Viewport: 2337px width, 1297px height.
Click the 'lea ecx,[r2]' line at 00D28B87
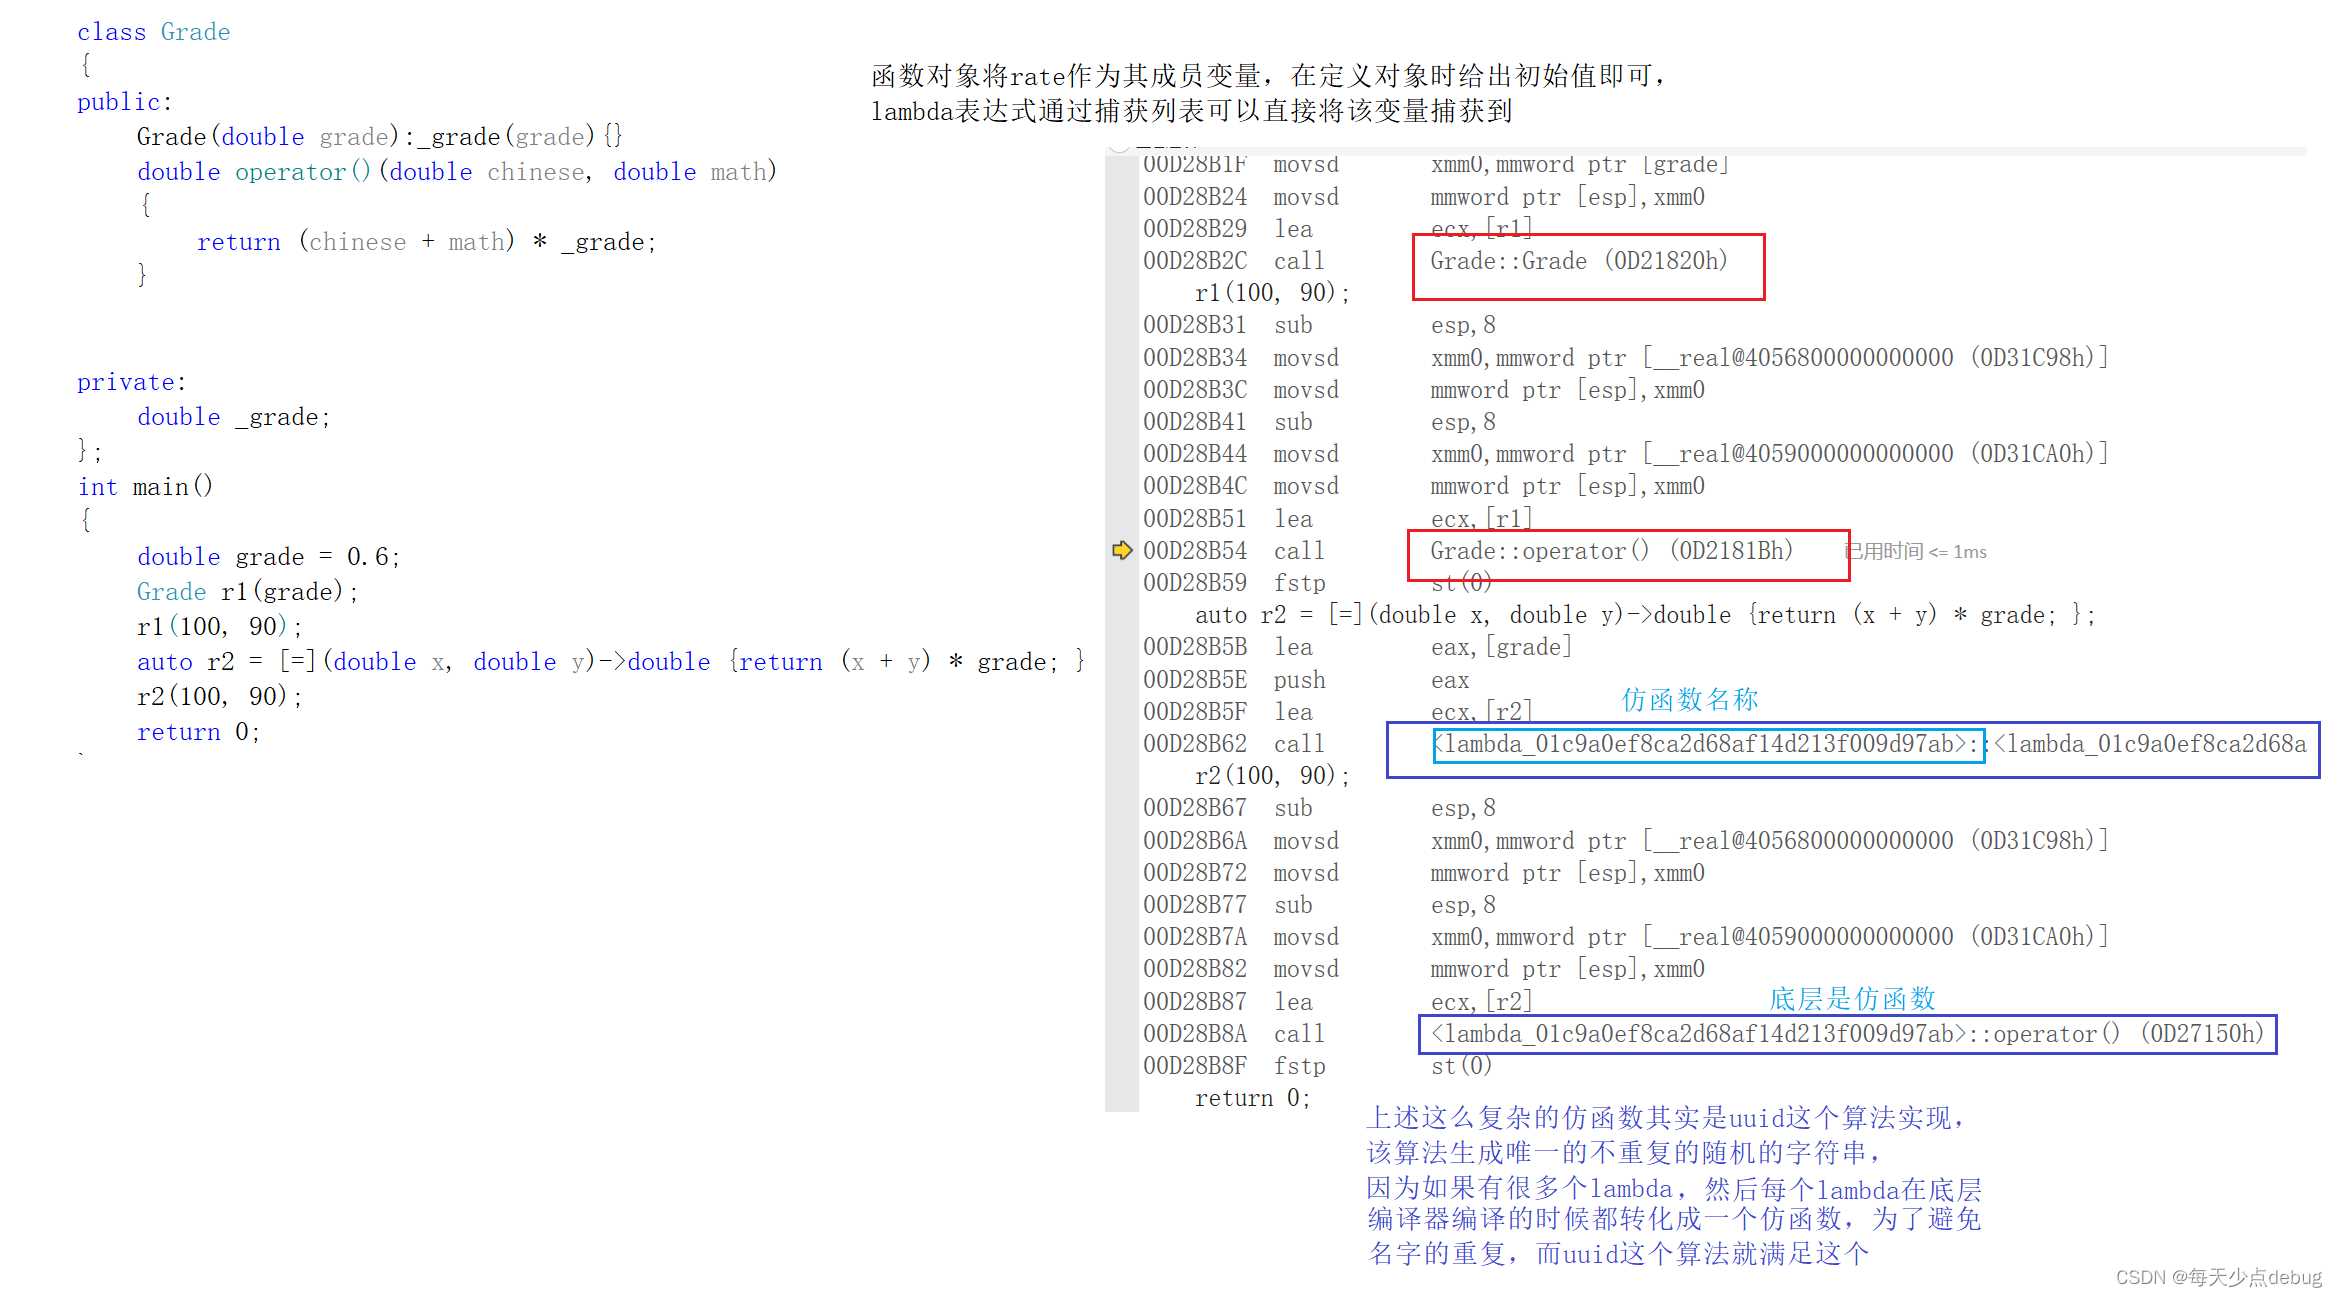click(1338, 1002)
